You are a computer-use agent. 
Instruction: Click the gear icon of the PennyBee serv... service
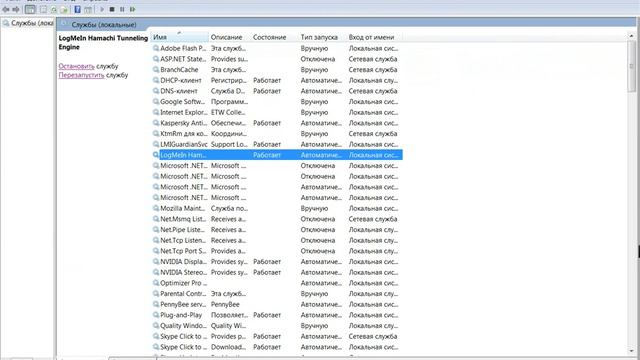[x=156, y=304]
